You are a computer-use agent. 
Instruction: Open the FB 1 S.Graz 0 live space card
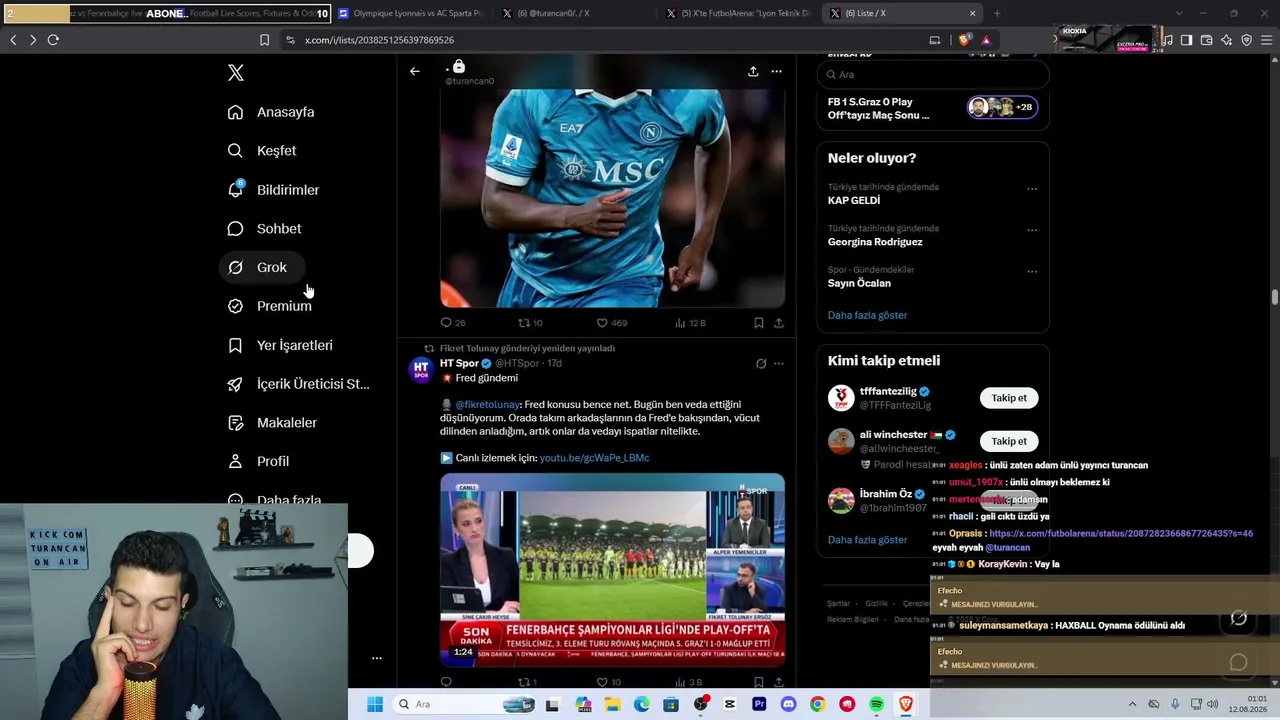tap(933, 108)
